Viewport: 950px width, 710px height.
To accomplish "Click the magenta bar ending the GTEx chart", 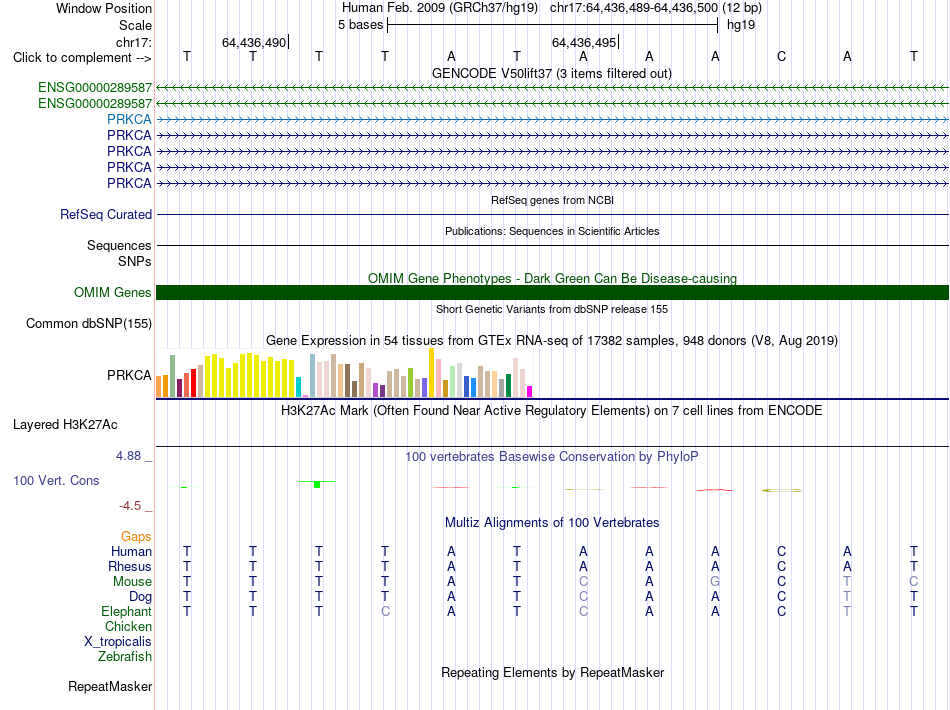I will tap(530, 391).
